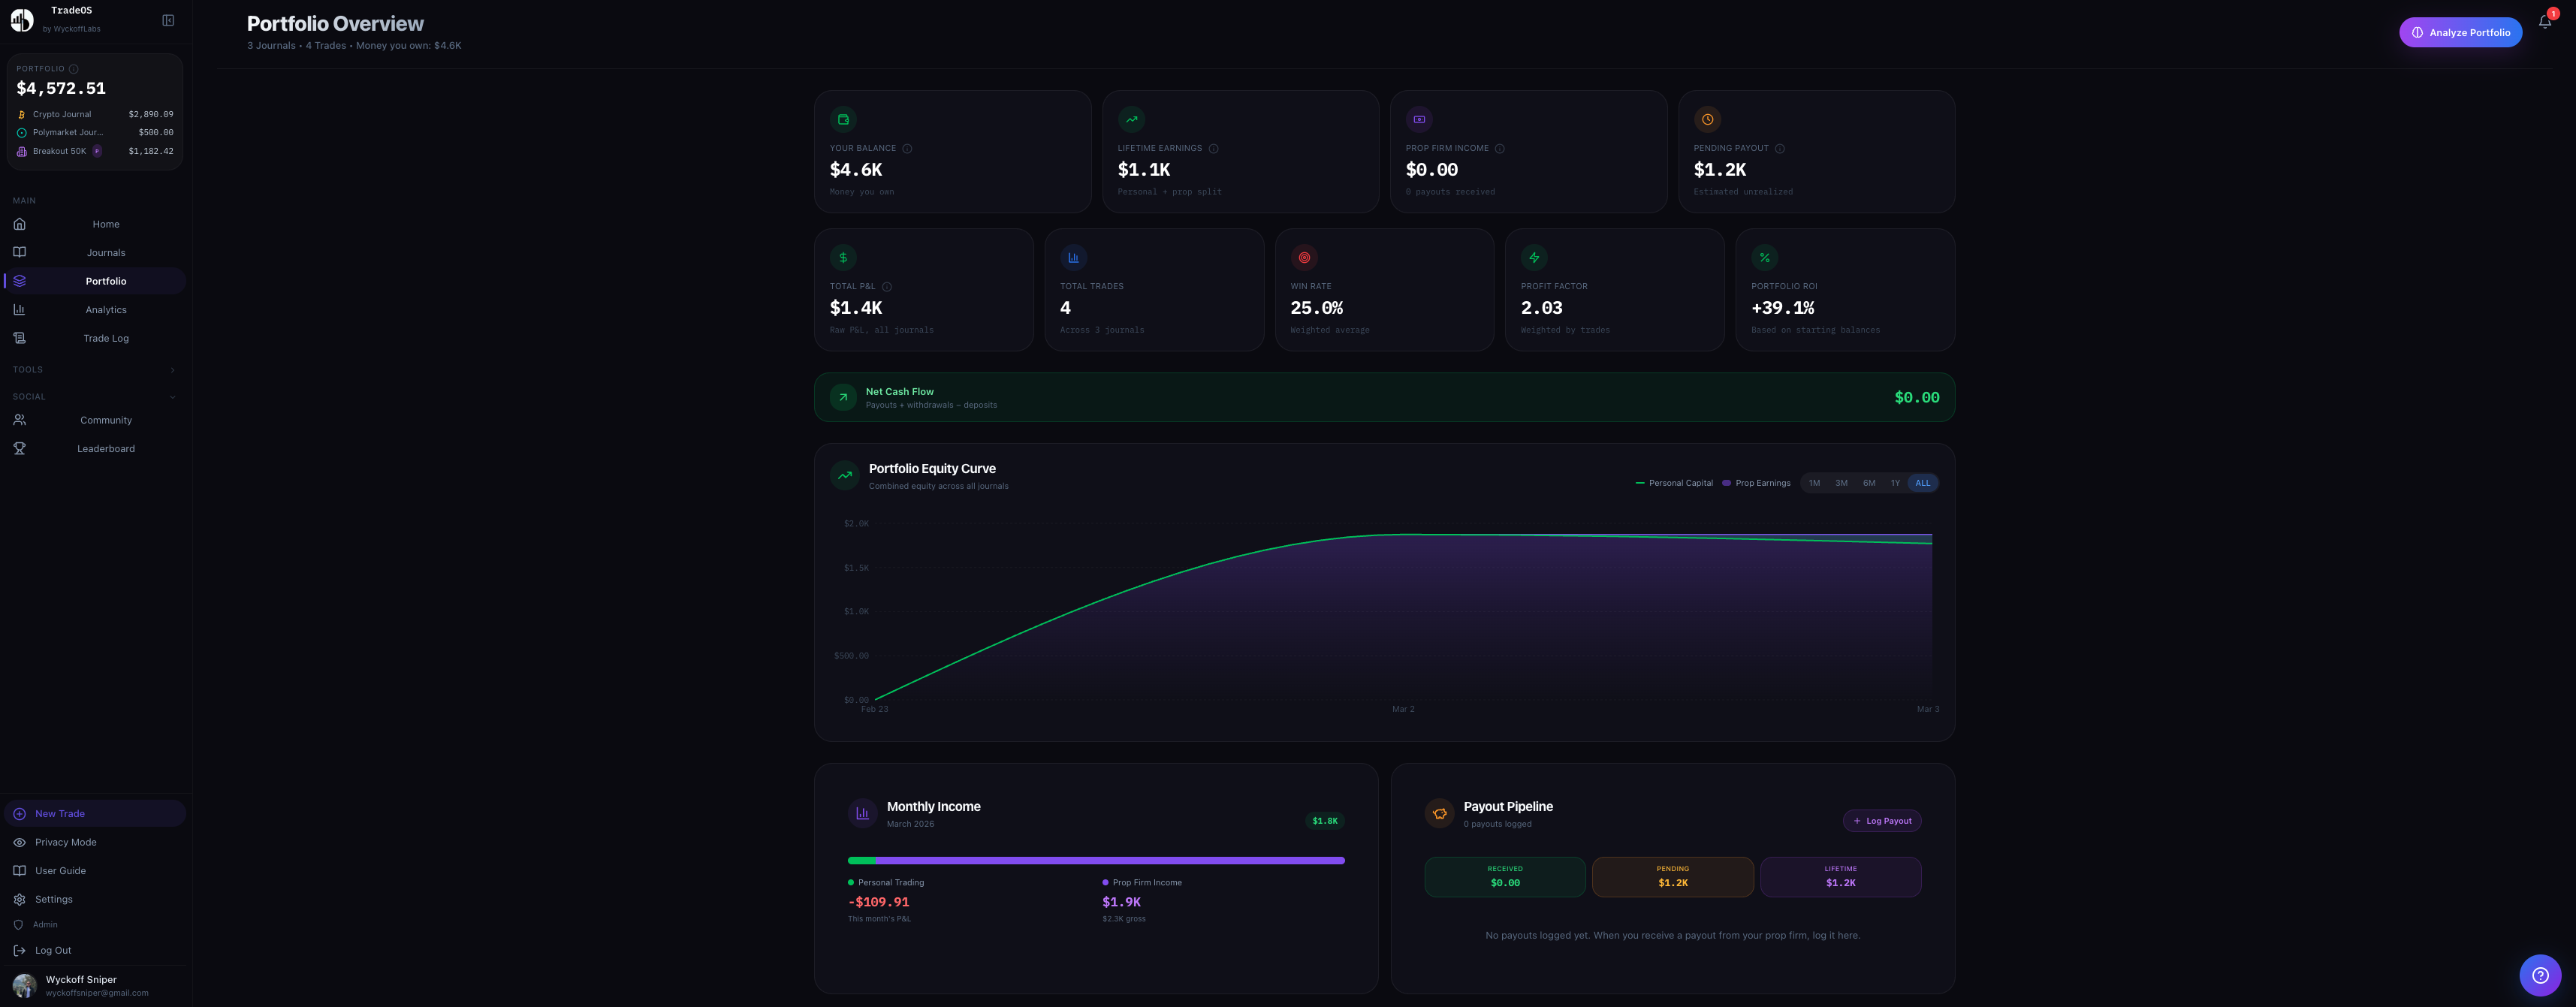Image resolution: width=2576 pixels, height=1007 pixels.
Task: Click the Monthly Income progress bar
Action: coord(1096,860)
